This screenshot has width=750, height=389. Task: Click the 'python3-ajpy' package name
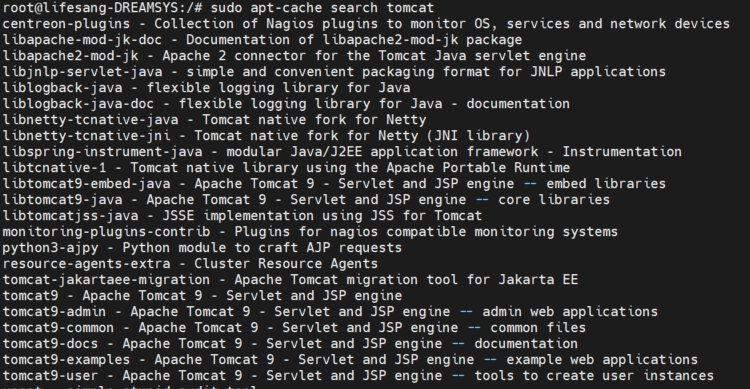coord(50,248)
